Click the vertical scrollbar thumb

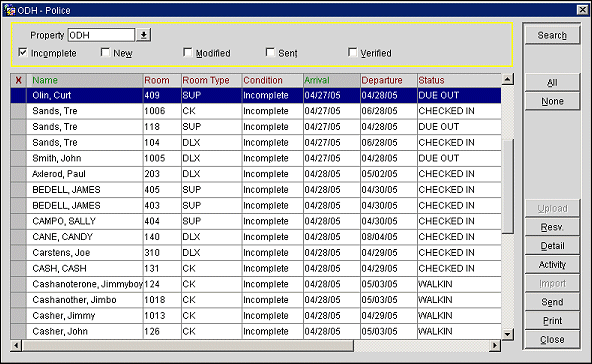point(507,186)
